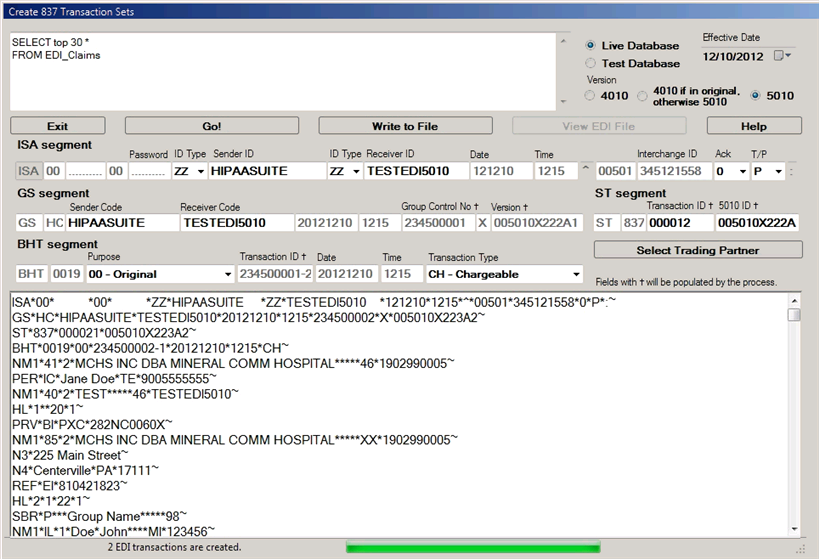Screen dimensions: 819x559
Task: Select the Live Database radio button
Action: (x=591, y=46)
